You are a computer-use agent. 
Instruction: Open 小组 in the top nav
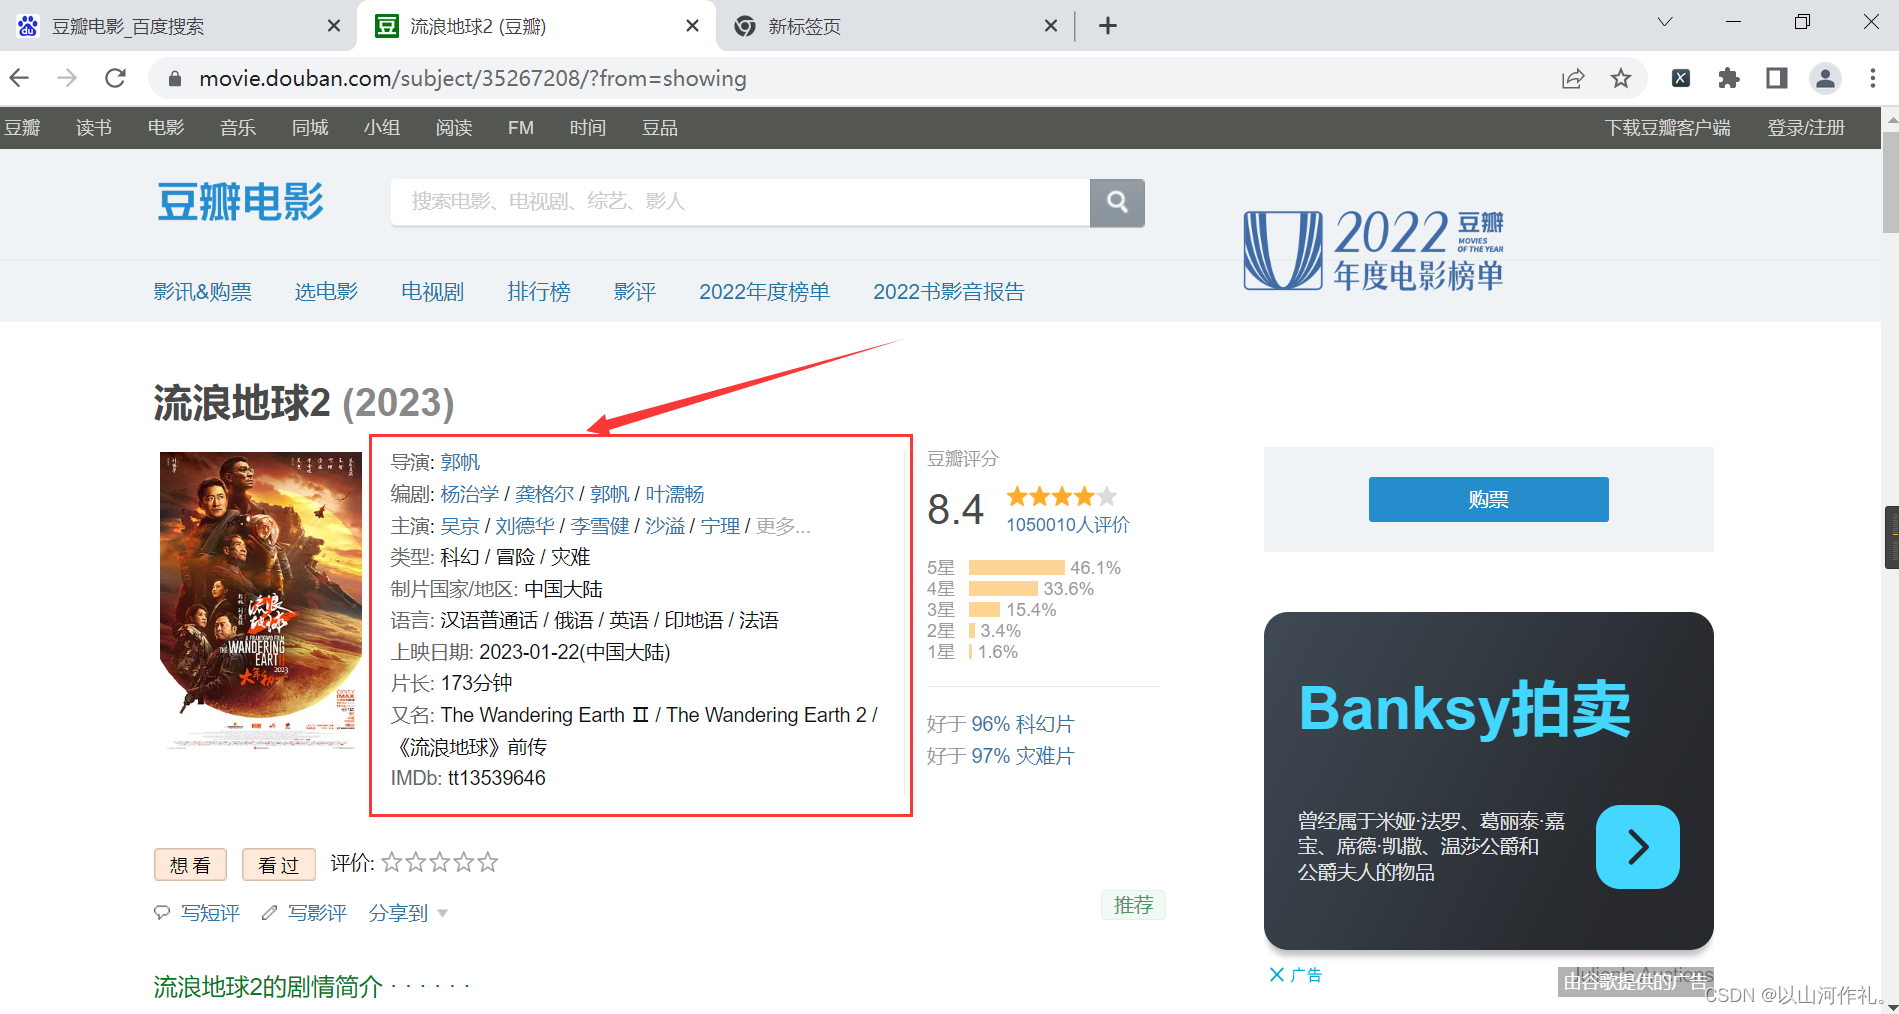pyautogui.click(x=382, y=128)
